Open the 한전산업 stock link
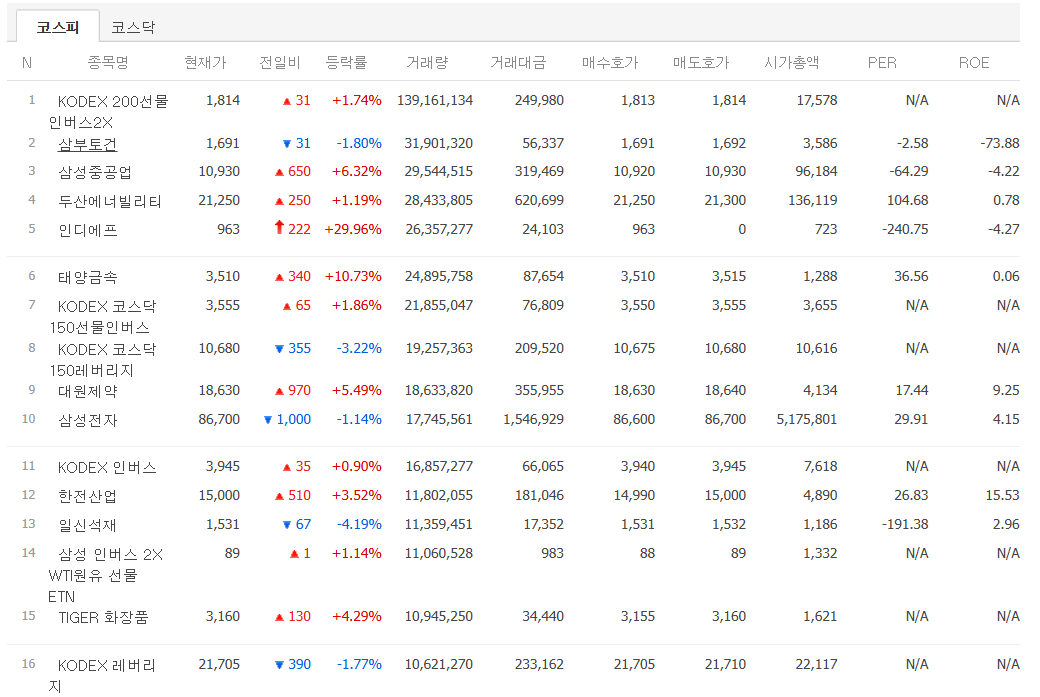The height and width of the screenshot is (697, 1040). pyautogui.click(x=88, y=496)
